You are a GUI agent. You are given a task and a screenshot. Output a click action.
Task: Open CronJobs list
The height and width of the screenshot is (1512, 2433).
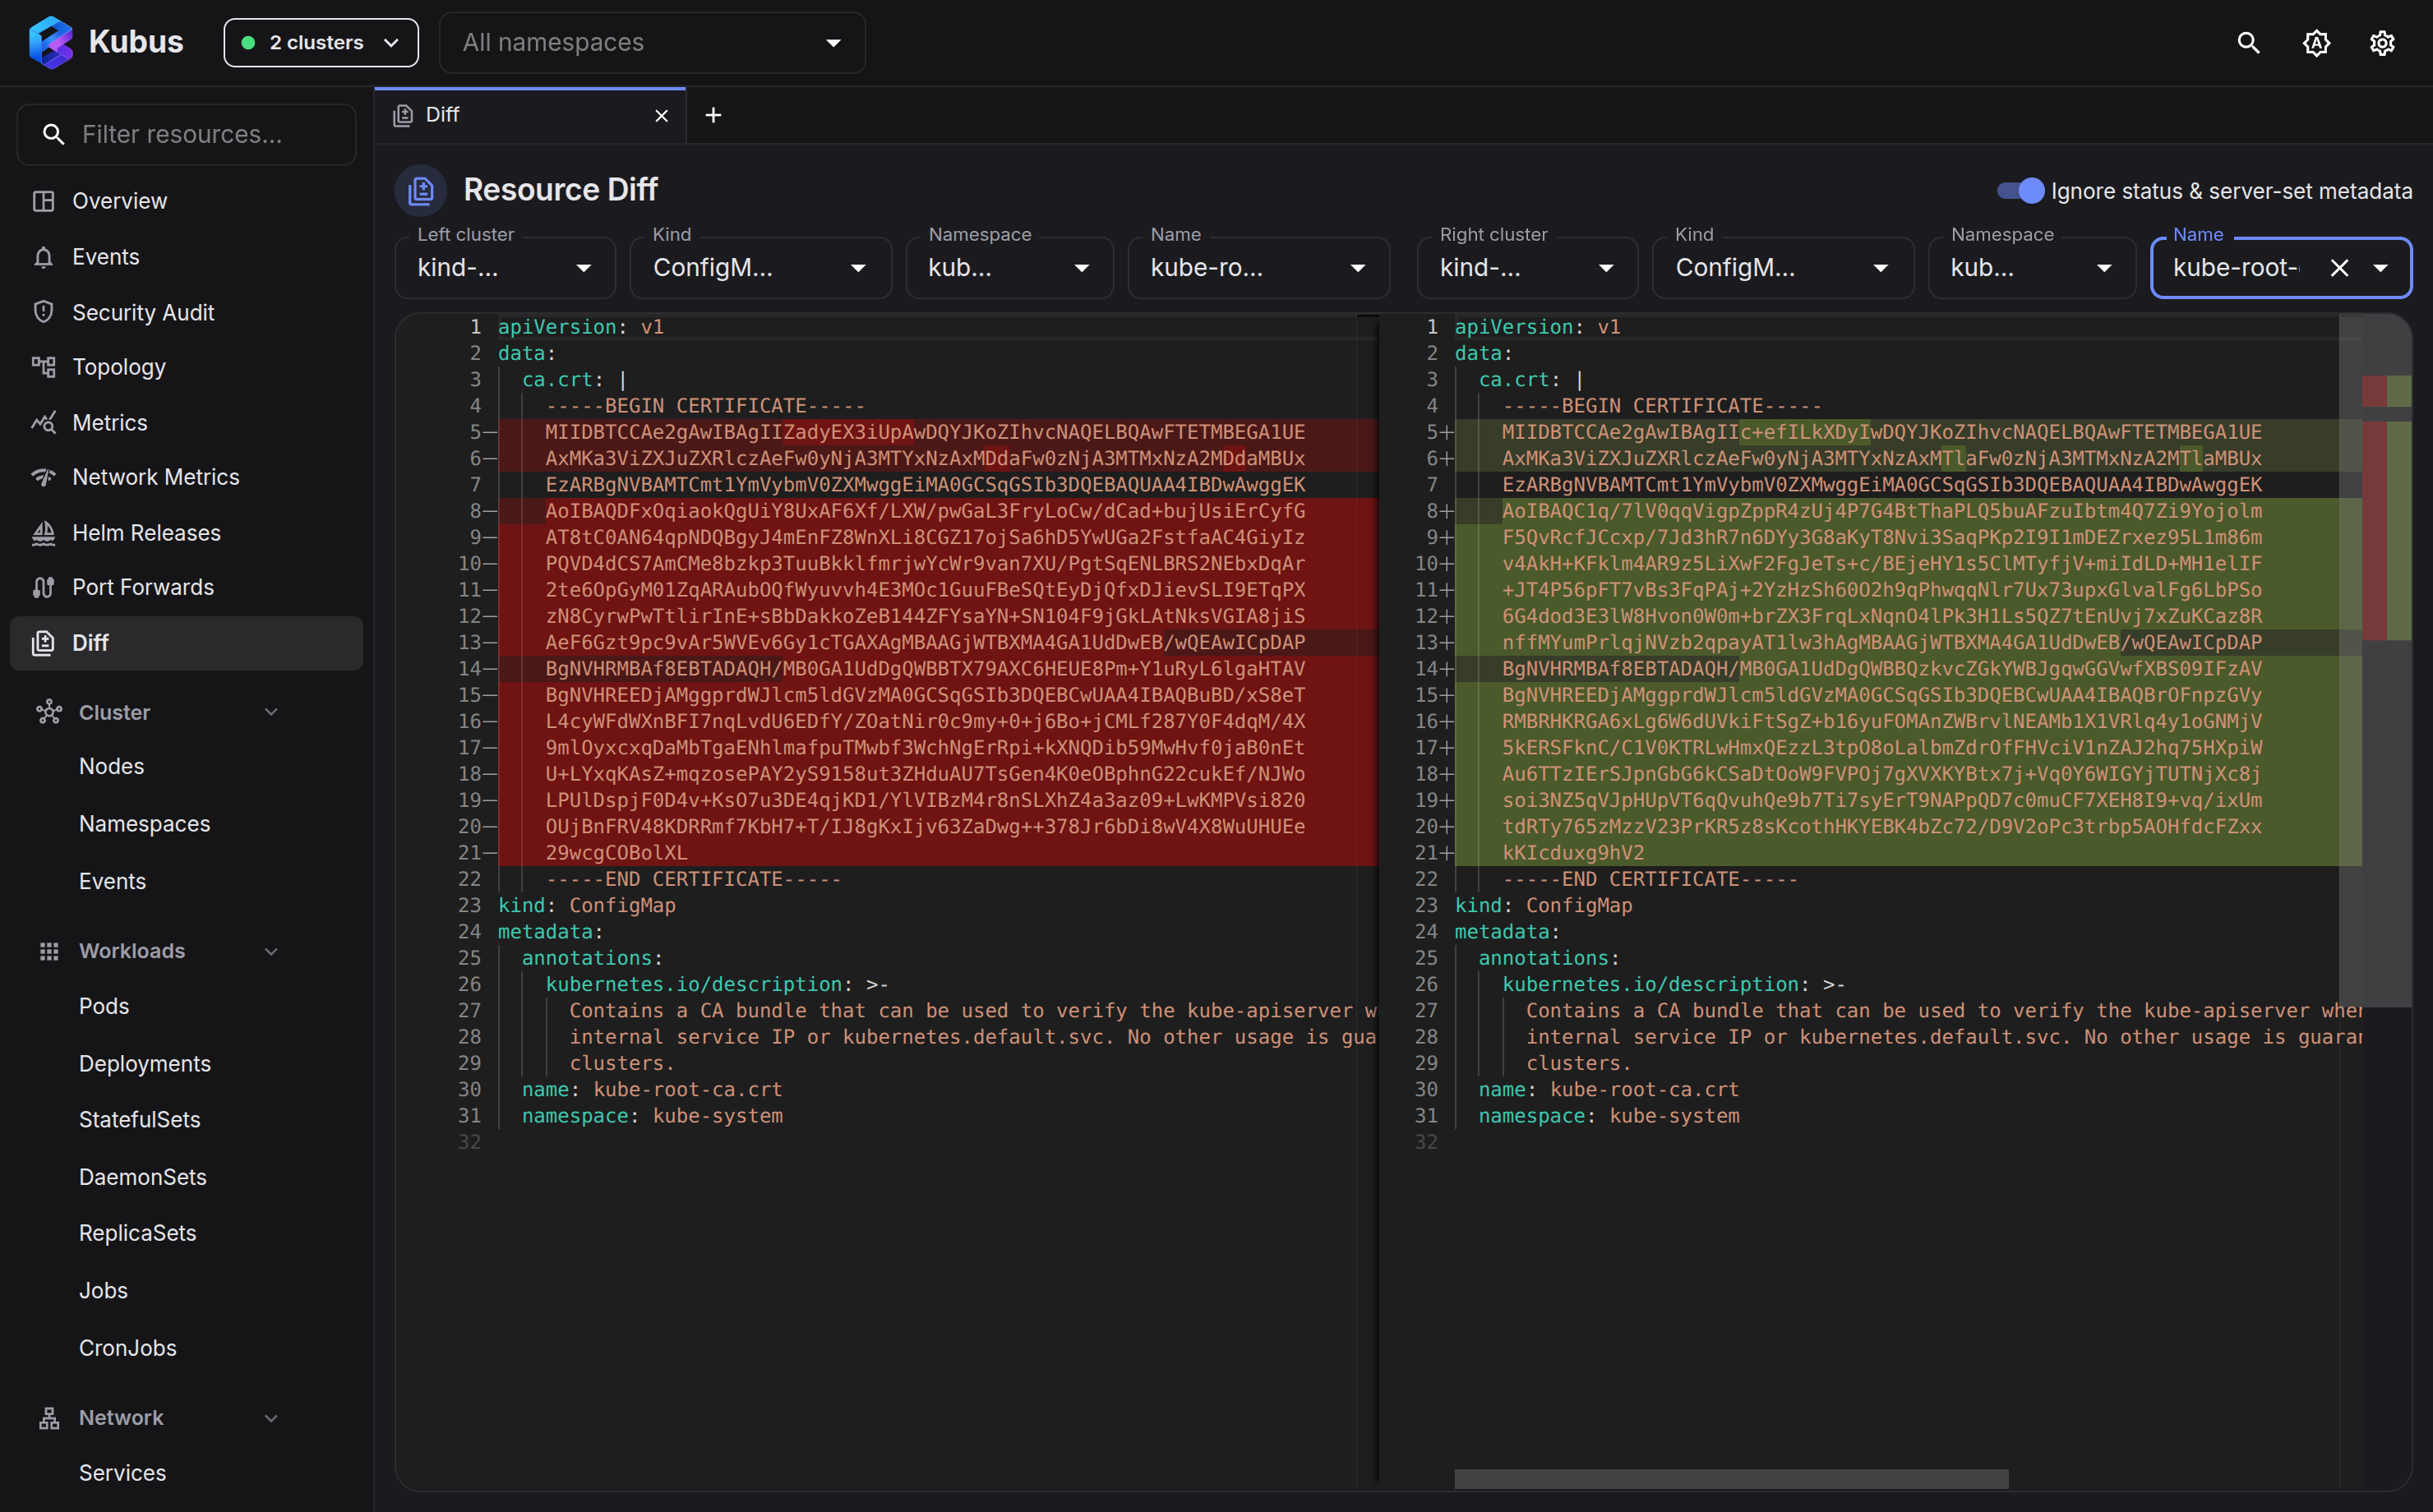(127, 1348)
